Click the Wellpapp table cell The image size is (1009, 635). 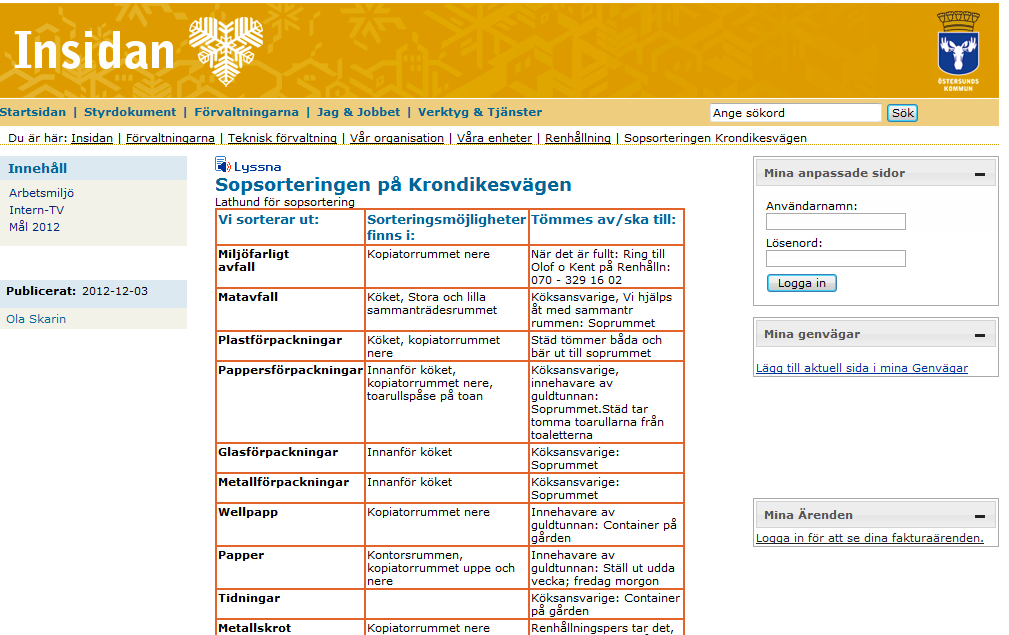[x=291, y=524]
